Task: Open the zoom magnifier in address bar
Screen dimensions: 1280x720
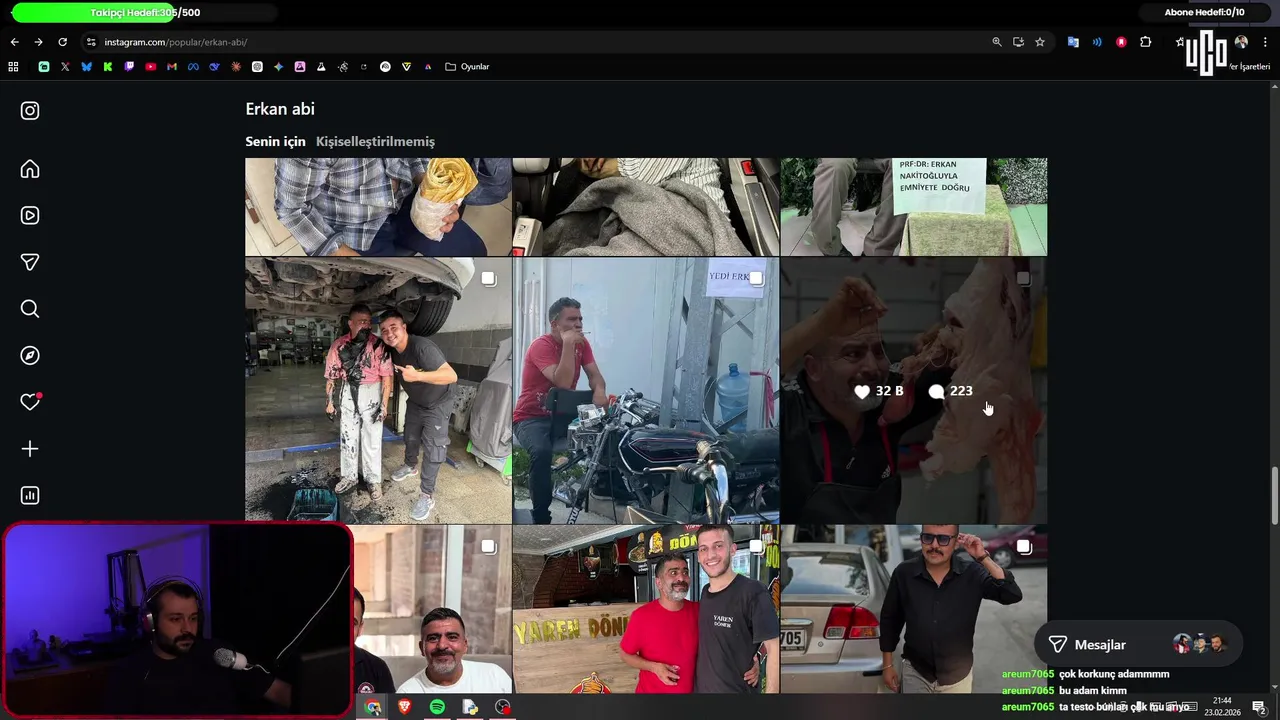Action: pyautogui.click(x=997, y=42)
